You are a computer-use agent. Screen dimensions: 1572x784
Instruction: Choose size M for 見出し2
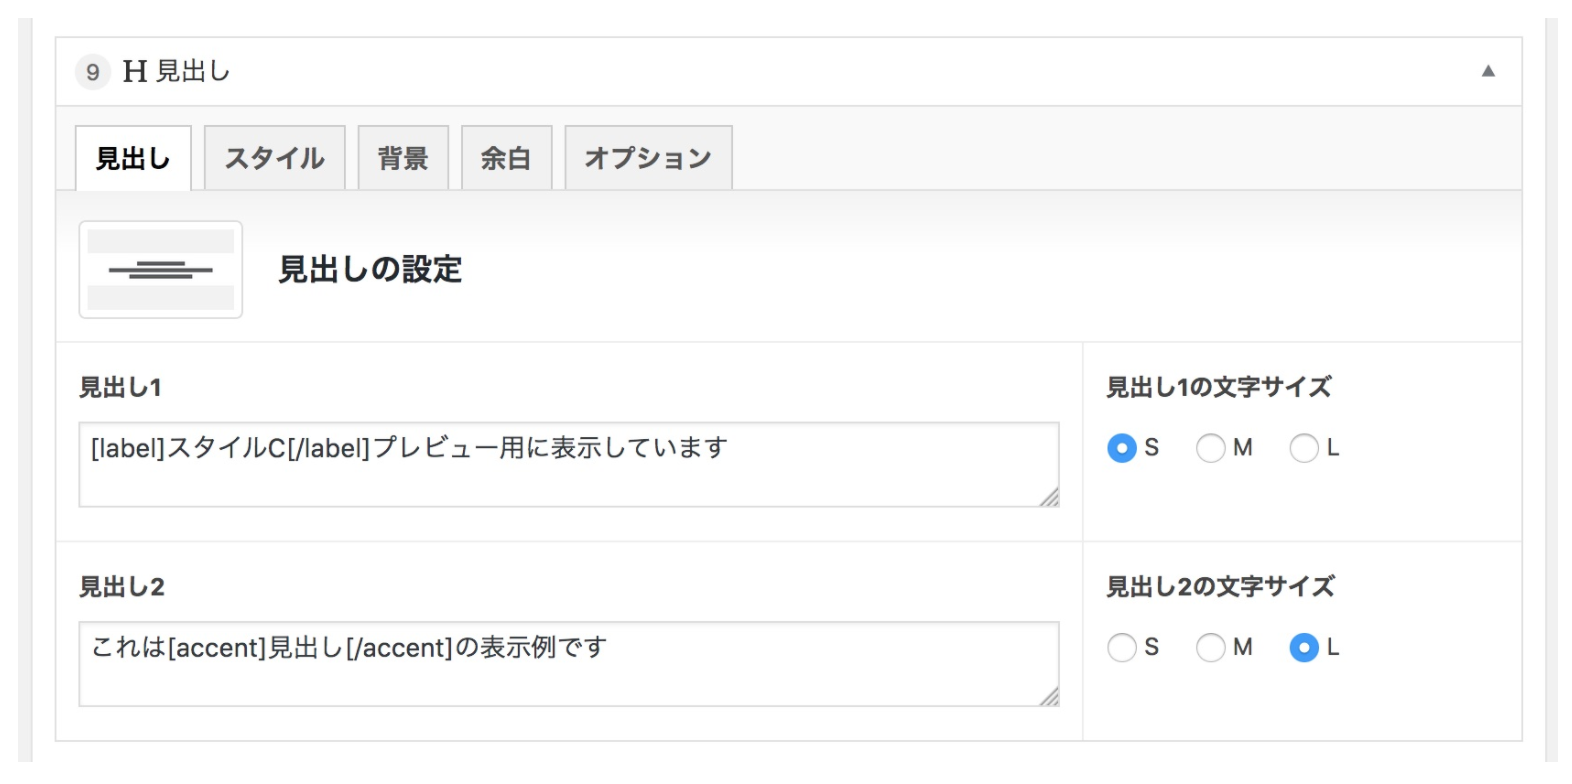click(1210, 648)
